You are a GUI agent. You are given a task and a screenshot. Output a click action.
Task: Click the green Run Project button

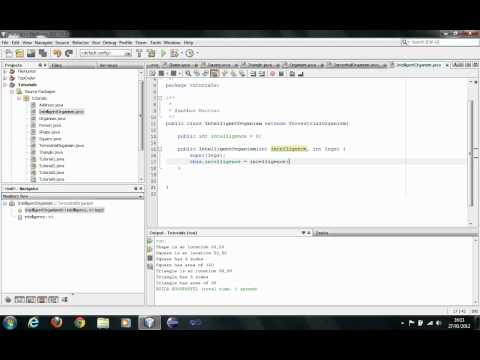(x=163, y=53)
